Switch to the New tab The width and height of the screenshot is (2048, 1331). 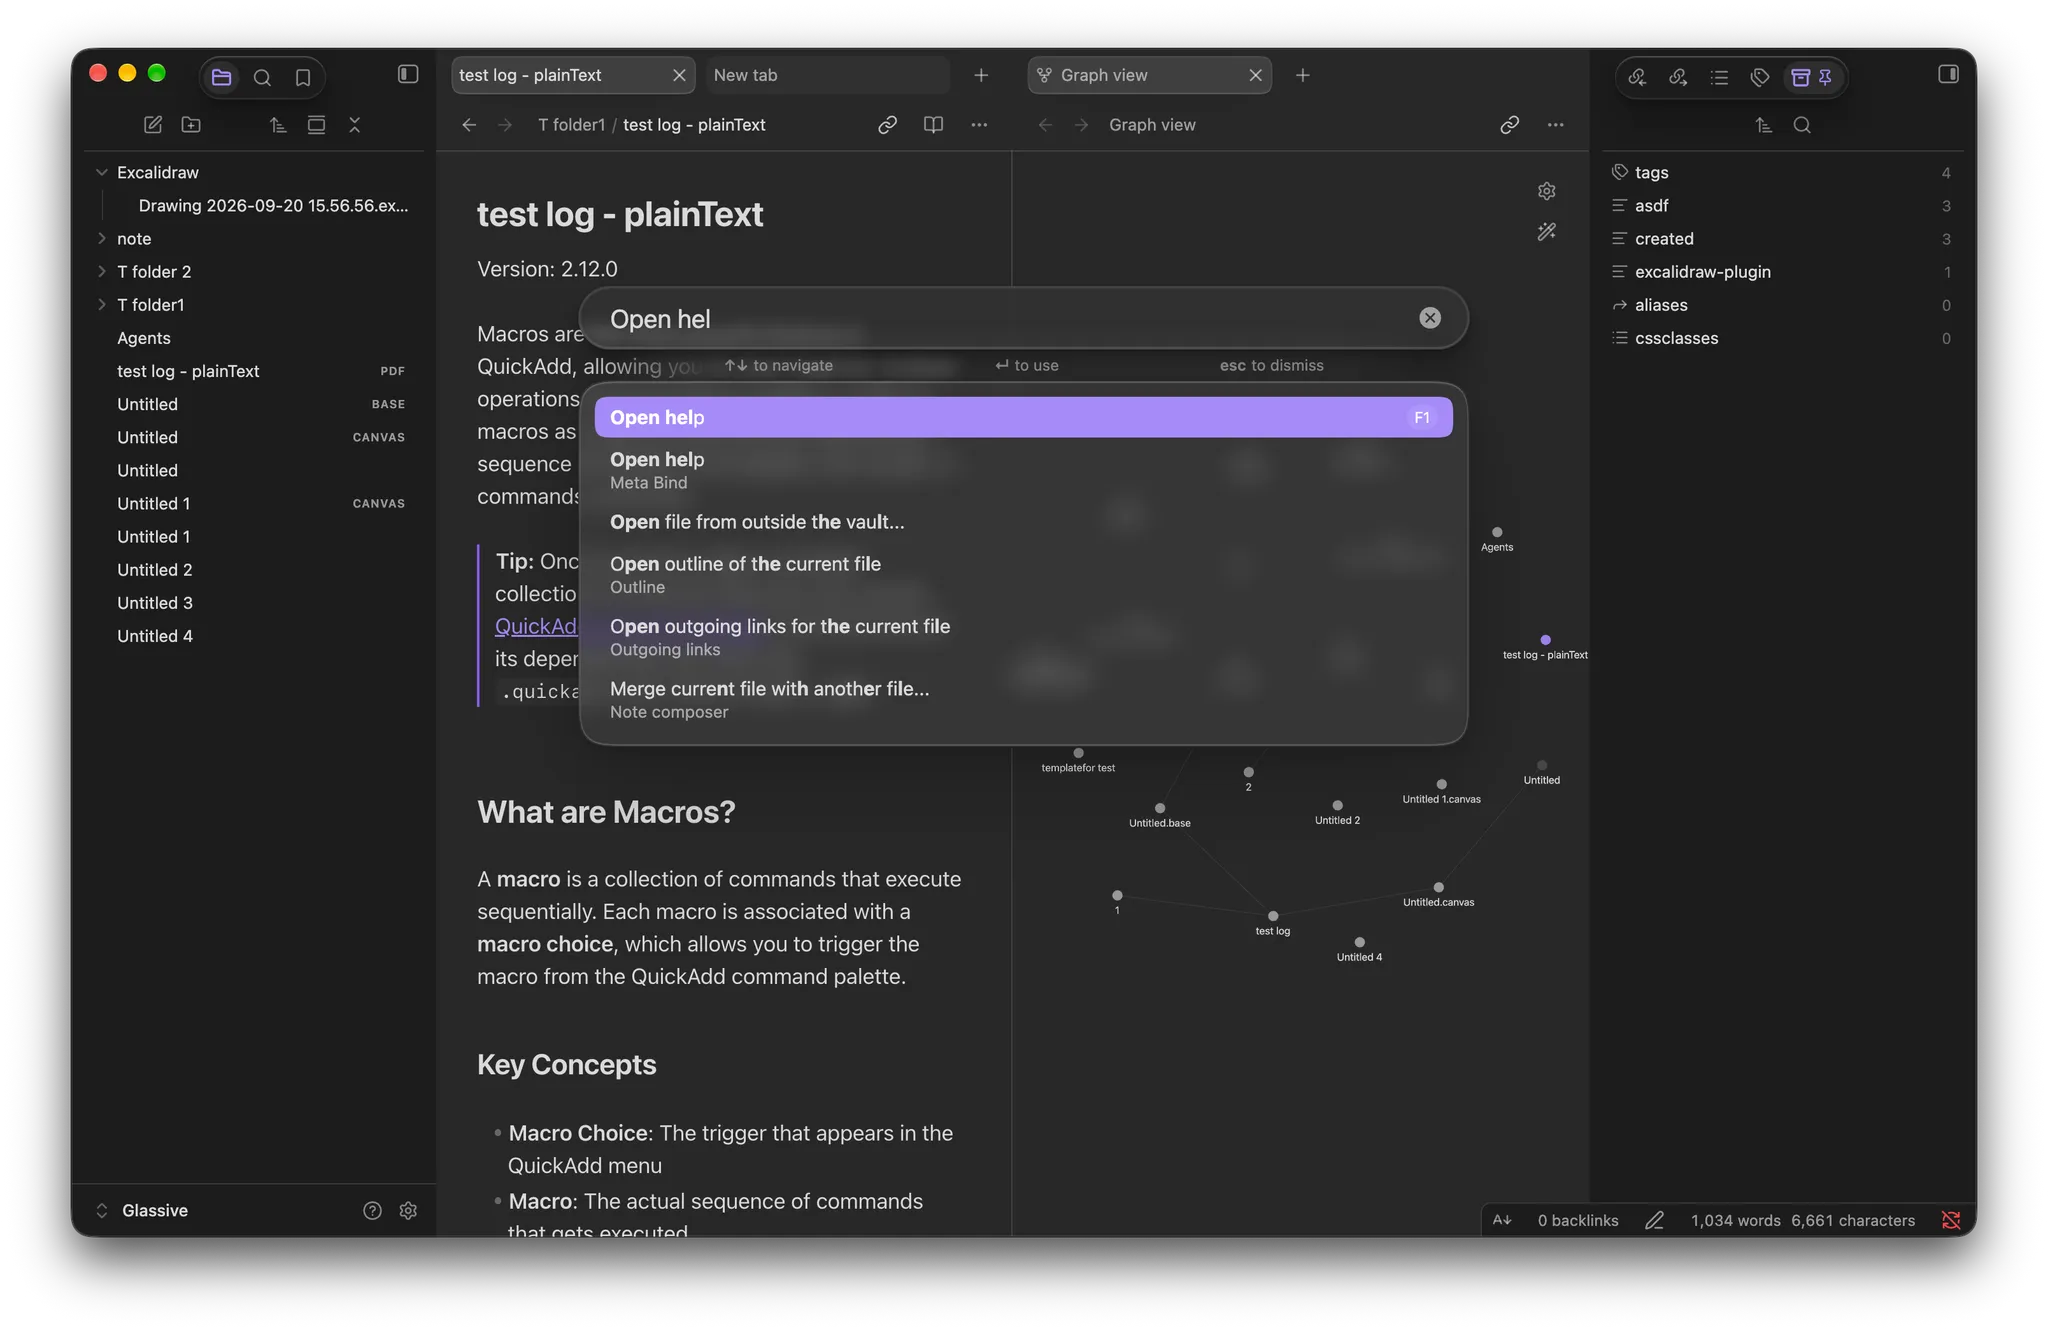coord(826,75)
